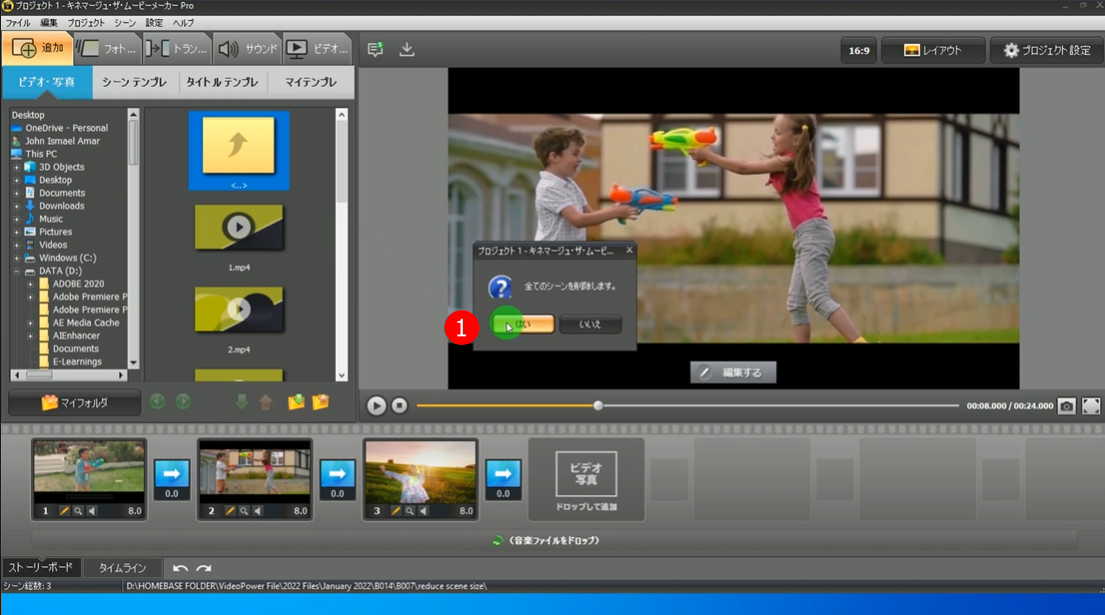Viewport: 1105px width, 615px height.
Task: Open the サウンド tab
Action: tap(247, 48)
